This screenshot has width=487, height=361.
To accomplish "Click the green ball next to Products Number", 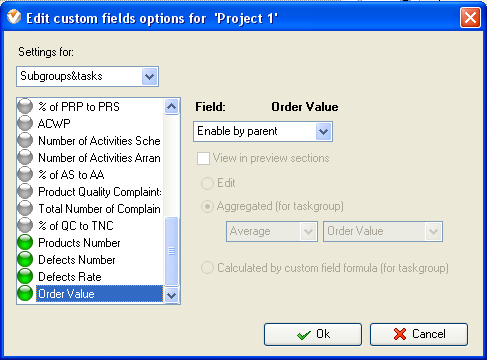I will tap(25, 242).
